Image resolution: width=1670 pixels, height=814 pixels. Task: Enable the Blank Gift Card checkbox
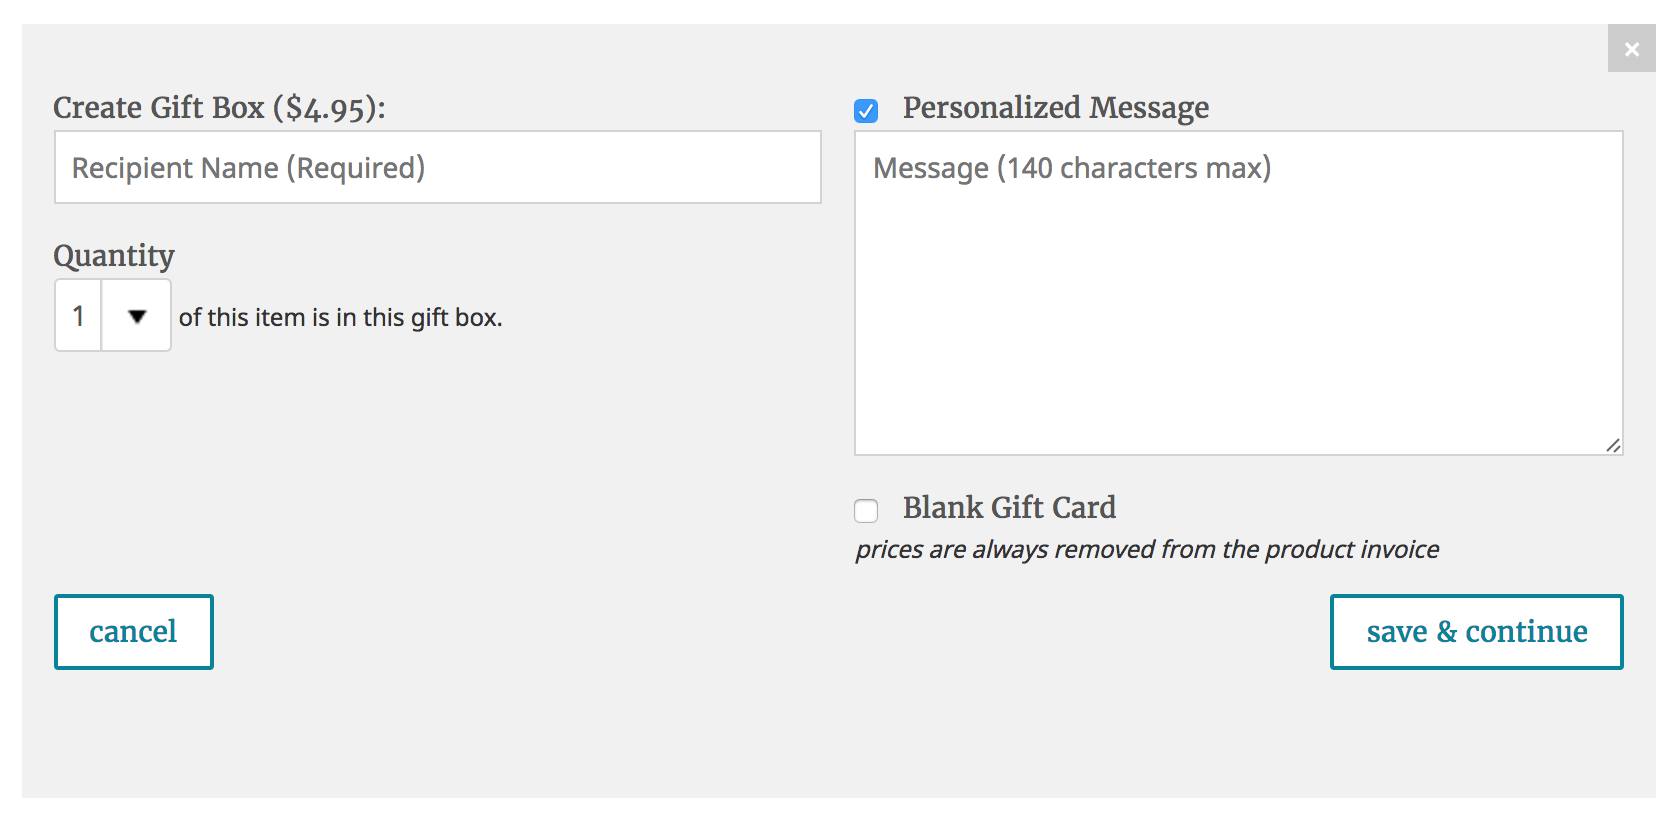pyautogui.click(x=866, y=510)
